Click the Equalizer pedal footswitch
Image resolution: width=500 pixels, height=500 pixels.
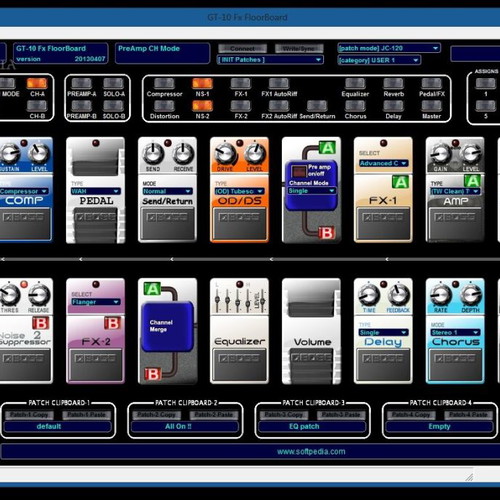coord(239,365)
